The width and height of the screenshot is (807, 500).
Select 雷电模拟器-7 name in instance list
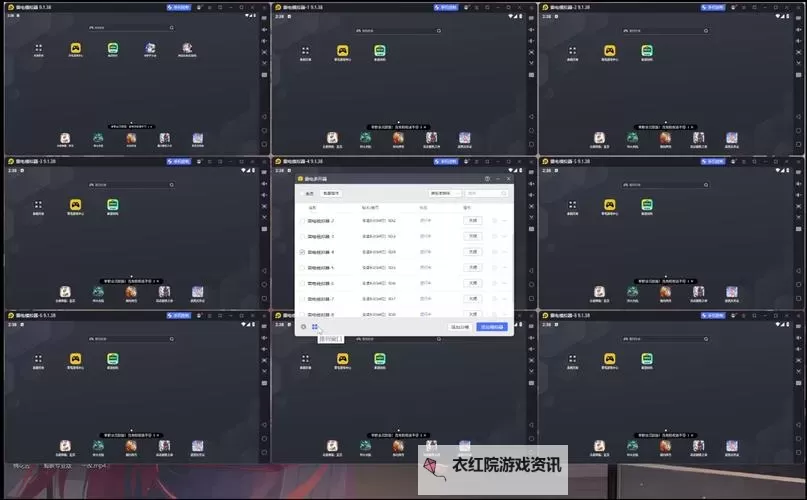click(x=321, y=299)
